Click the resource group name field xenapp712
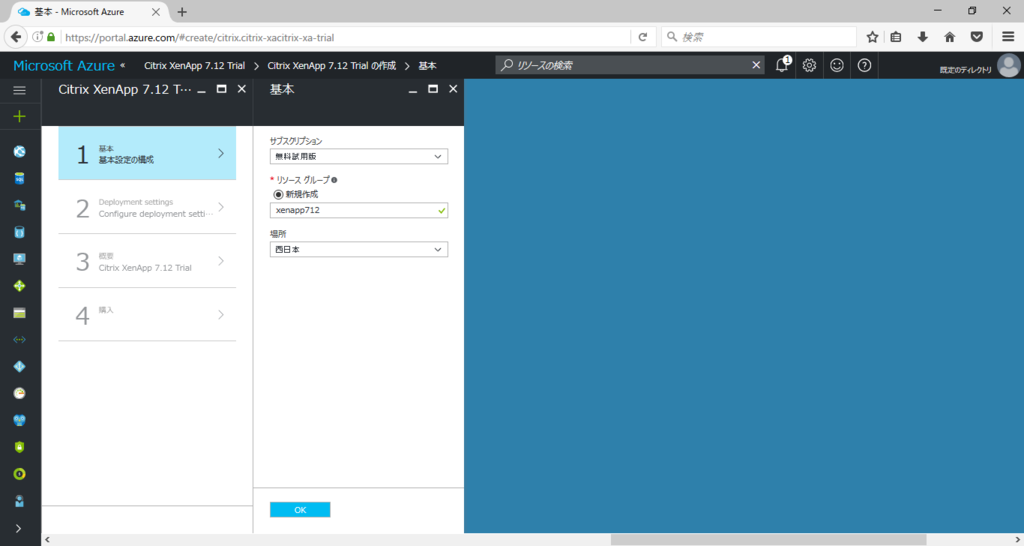Image resolution: width=1024 pixels, height=546 pixels. click(x=359, y=210)
